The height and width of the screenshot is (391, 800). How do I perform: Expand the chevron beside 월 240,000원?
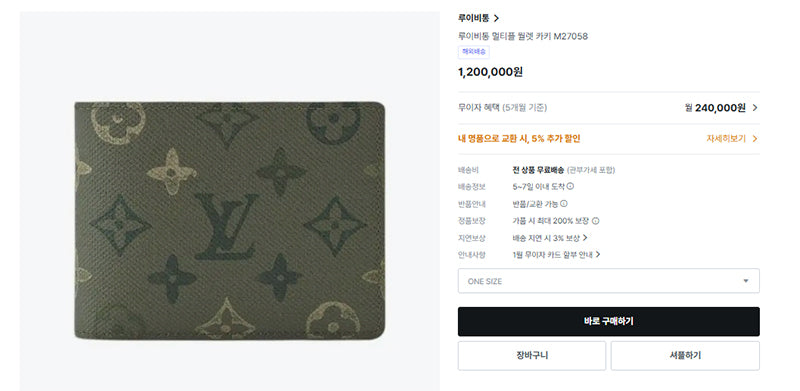755,108
